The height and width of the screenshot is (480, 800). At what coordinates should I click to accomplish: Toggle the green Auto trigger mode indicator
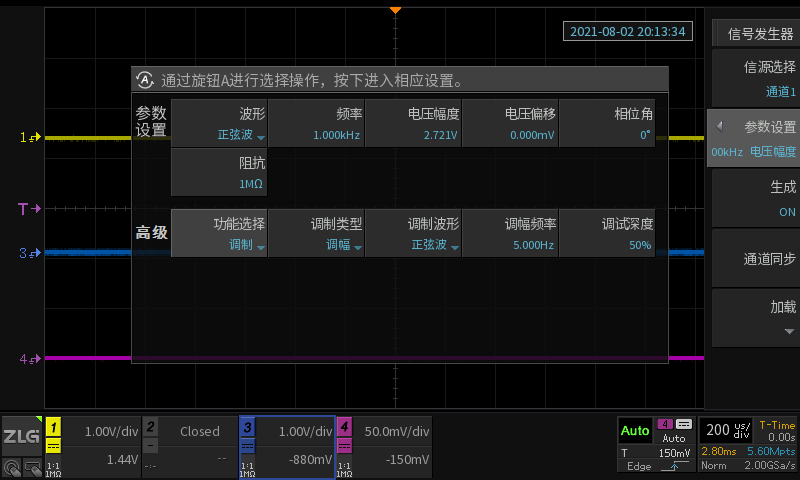point(635,431)
